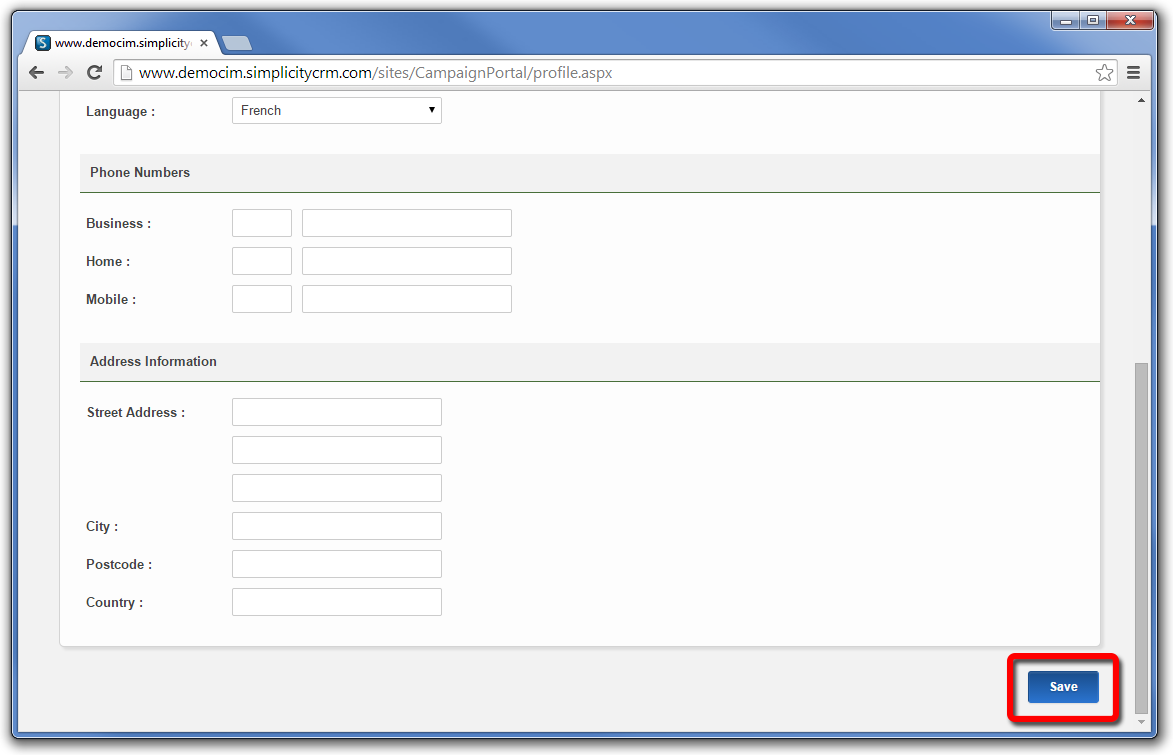Click the Postcode input field

[337, 564]
